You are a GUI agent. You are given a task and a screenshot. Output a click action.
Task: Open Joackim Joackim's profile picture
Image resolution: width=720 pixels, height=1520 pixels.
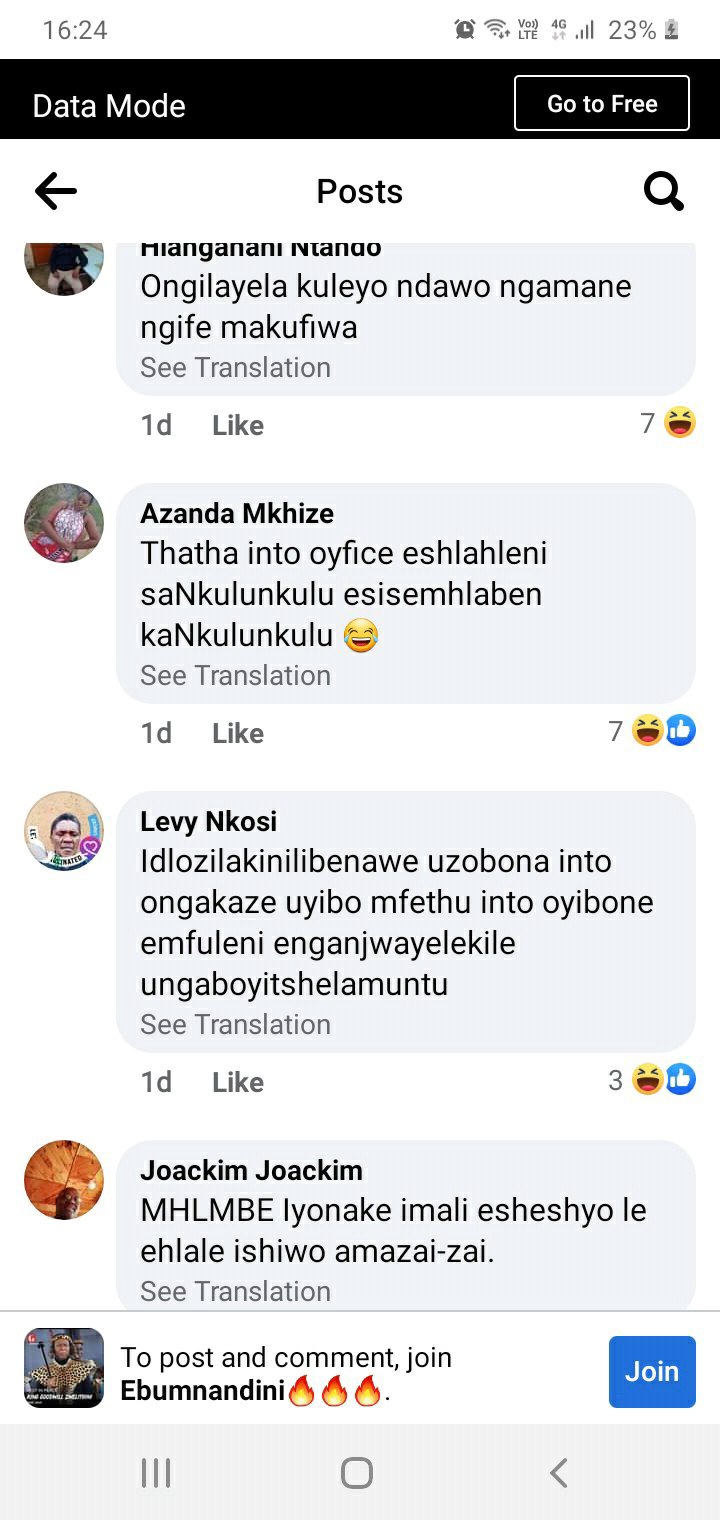(x=64, y=1180)
